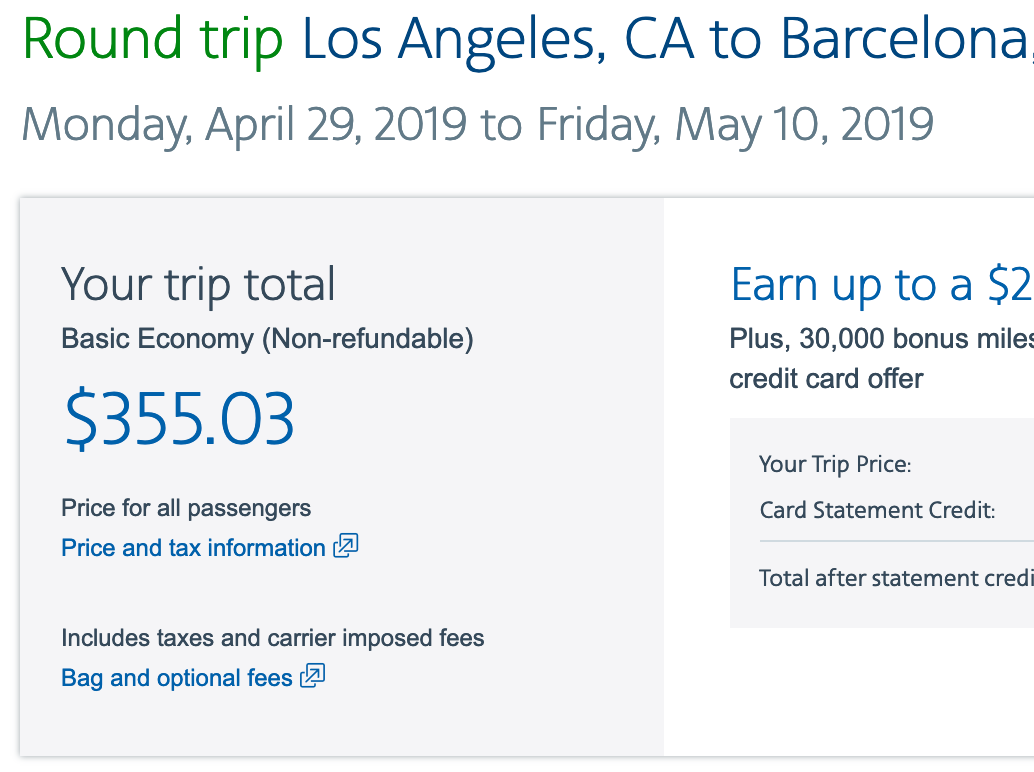Click the Price for all passengers text

click(x=186, y=508)
